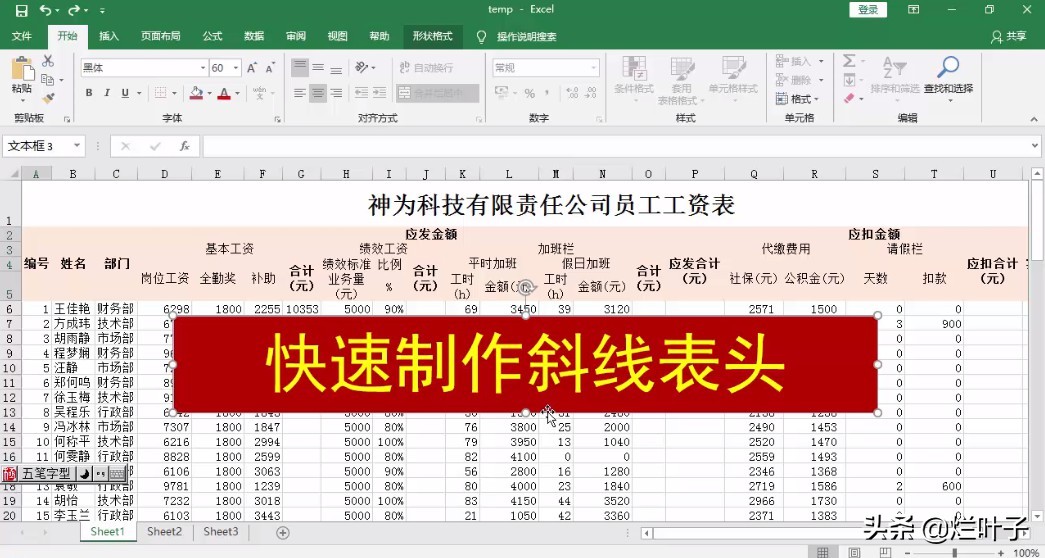Screen dimensions: 1045x558
Task: Click the 共享 share button
Action: coord(1008,36)
